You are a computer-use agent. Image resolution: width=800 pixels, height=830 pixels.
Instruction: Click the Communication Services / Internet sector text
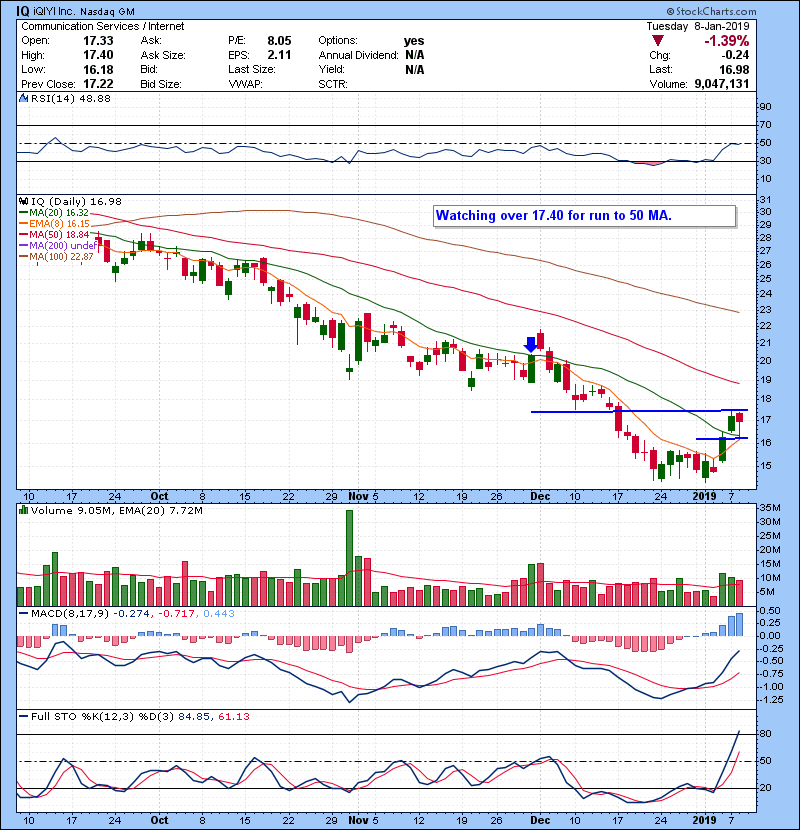103,26
